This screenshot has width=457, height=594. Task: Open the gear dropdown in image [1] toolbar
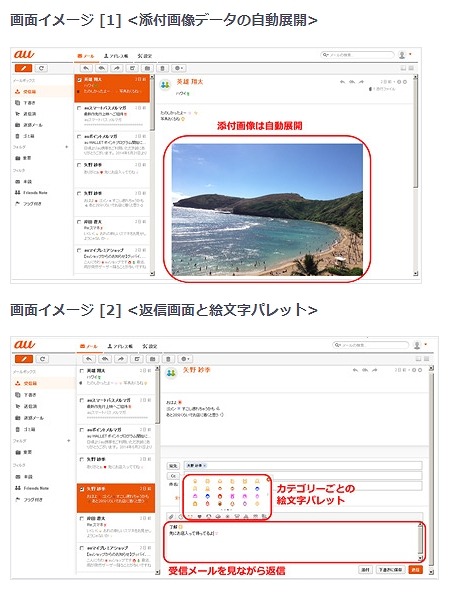coord(178,68)
